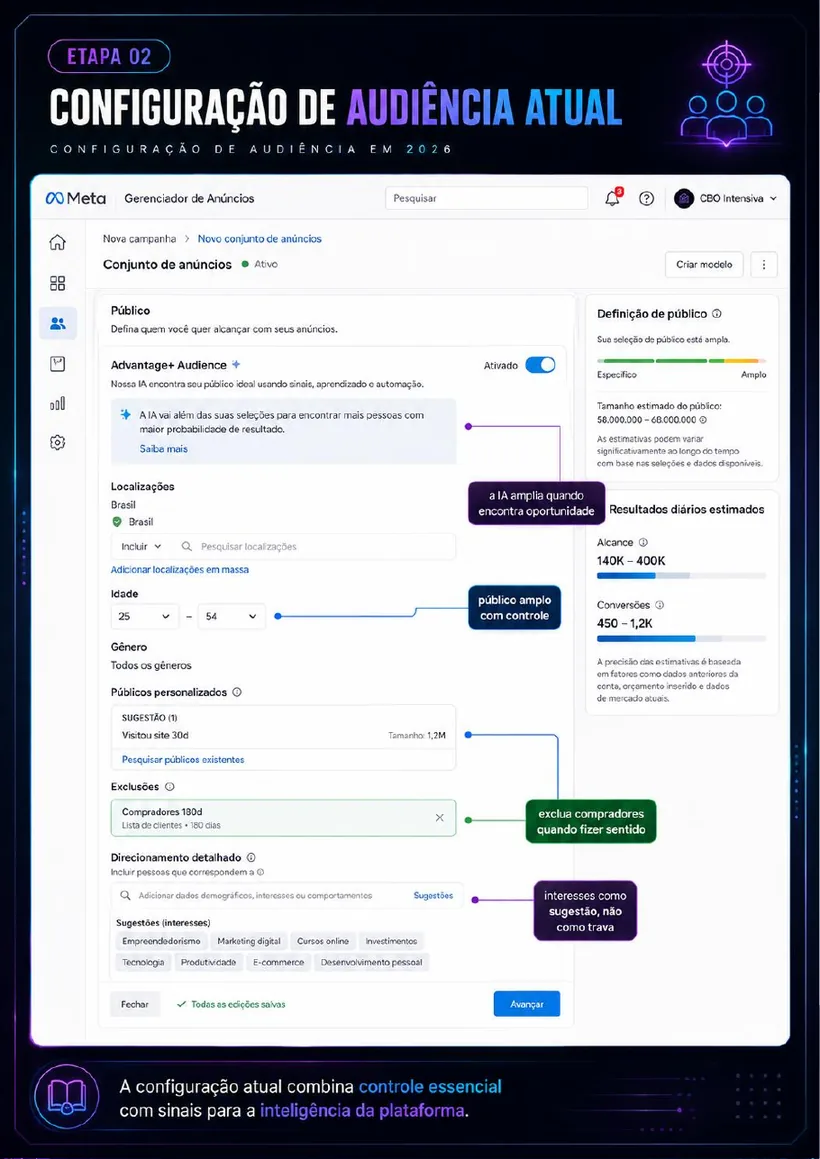Screen dimensions: 820x1159
Task: Click the Exclusões info icon
Action: 169,786
